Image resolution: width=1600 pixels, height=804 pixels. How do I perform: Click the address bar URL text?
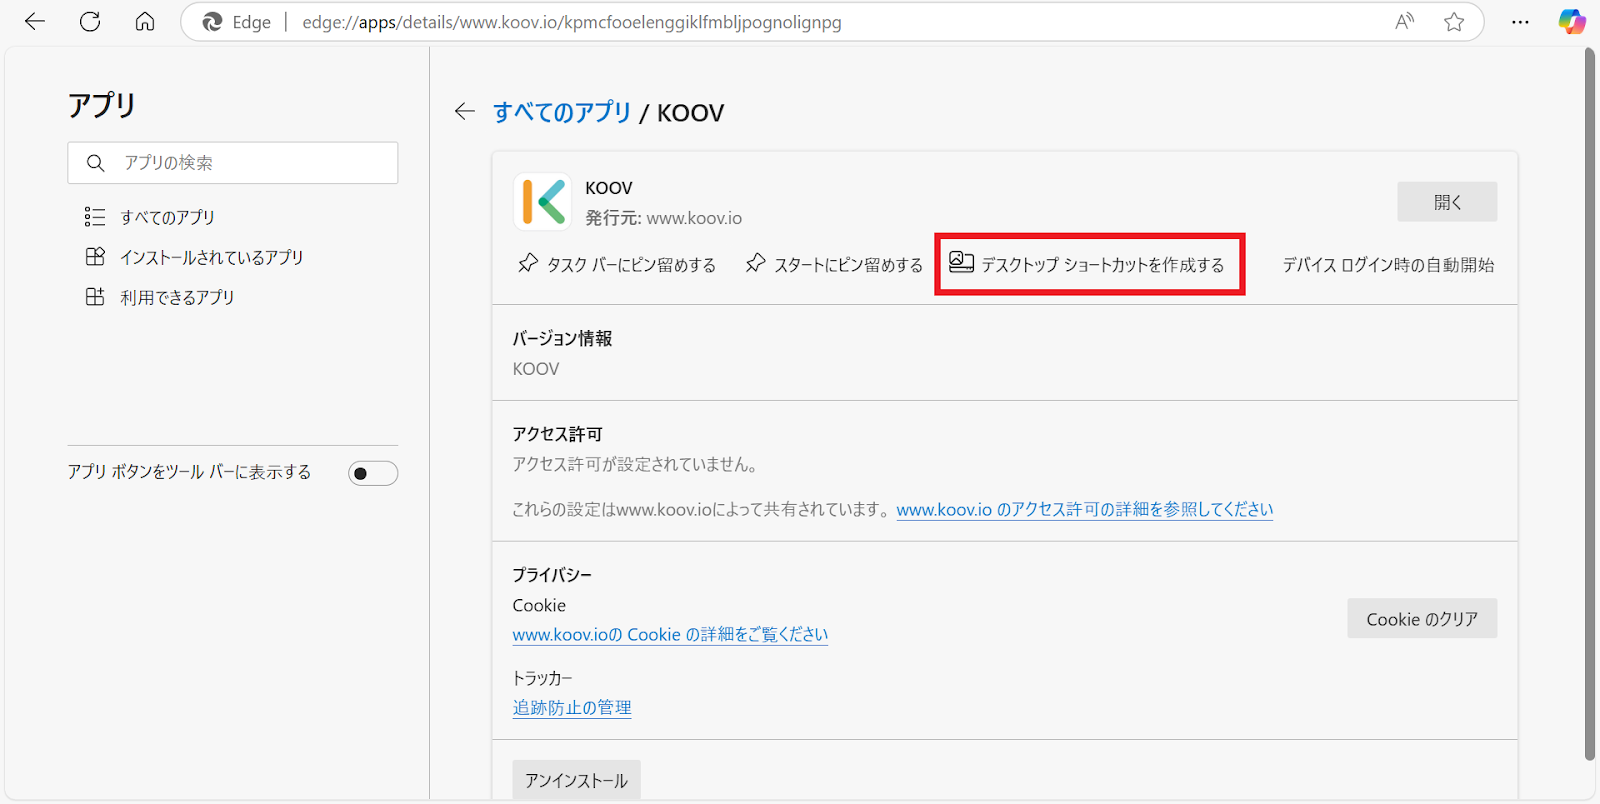[x=572, y=22]
